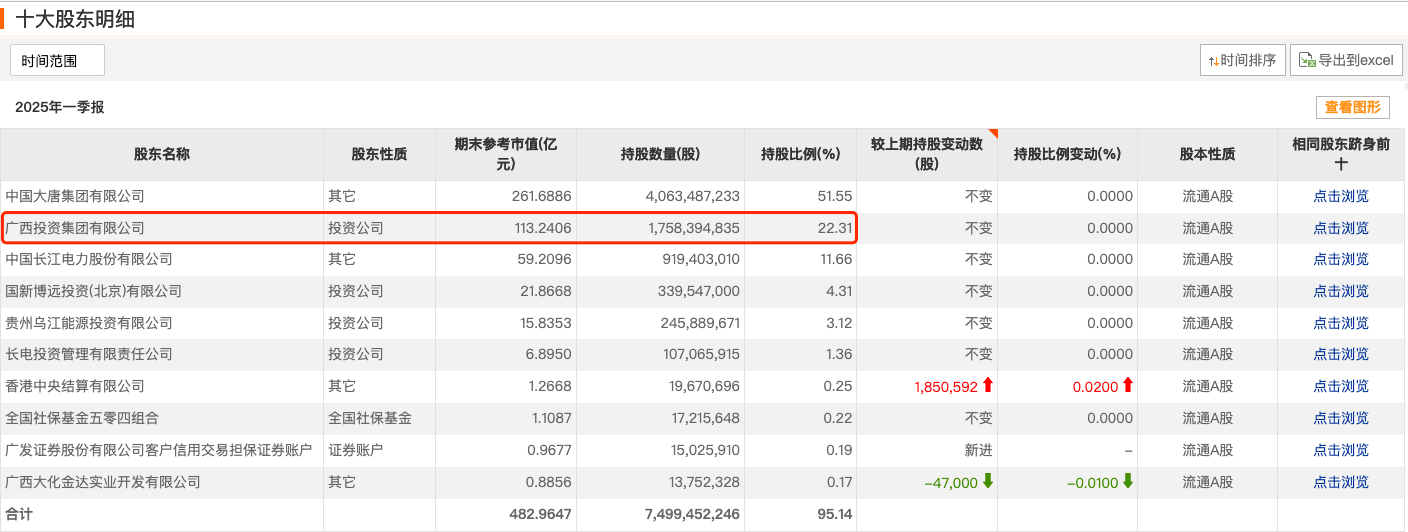Sort by 持股比例(%) column header

pyautogui.click(x=799, y=154)
